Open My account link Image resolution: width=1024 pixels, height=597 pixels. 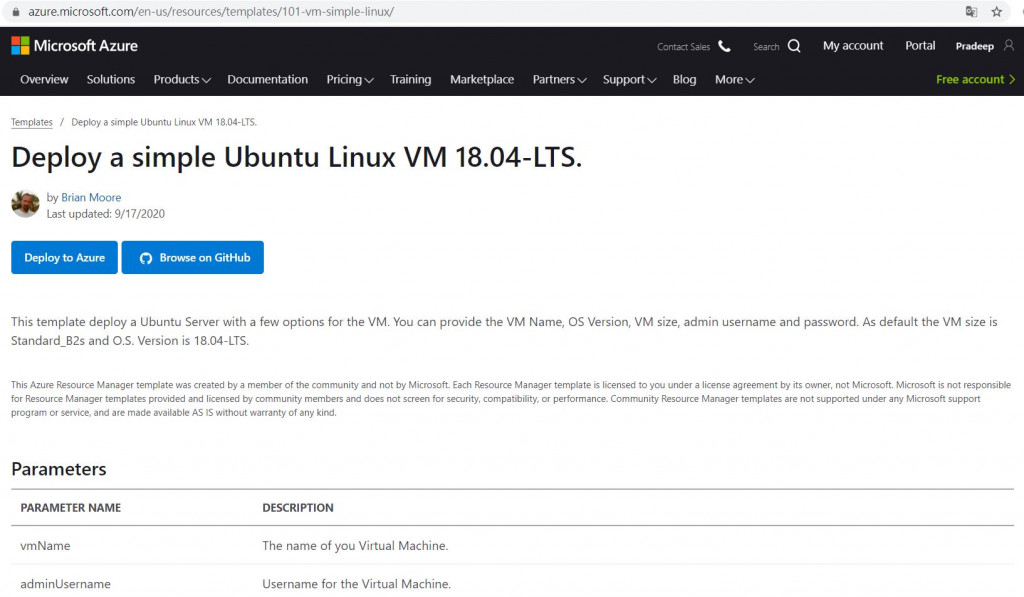click(853, 46)
